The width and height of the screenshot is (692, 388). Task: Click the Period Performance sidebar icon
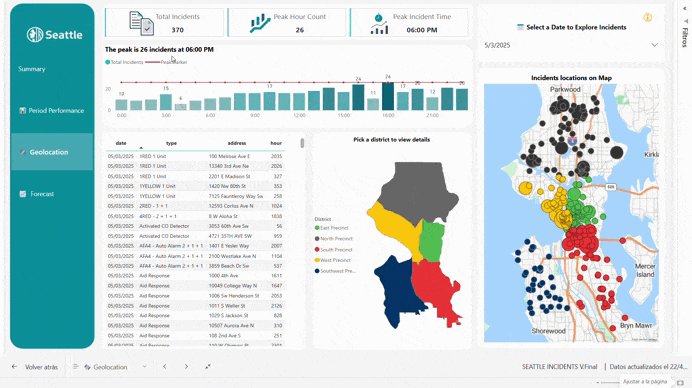[23, 110]
